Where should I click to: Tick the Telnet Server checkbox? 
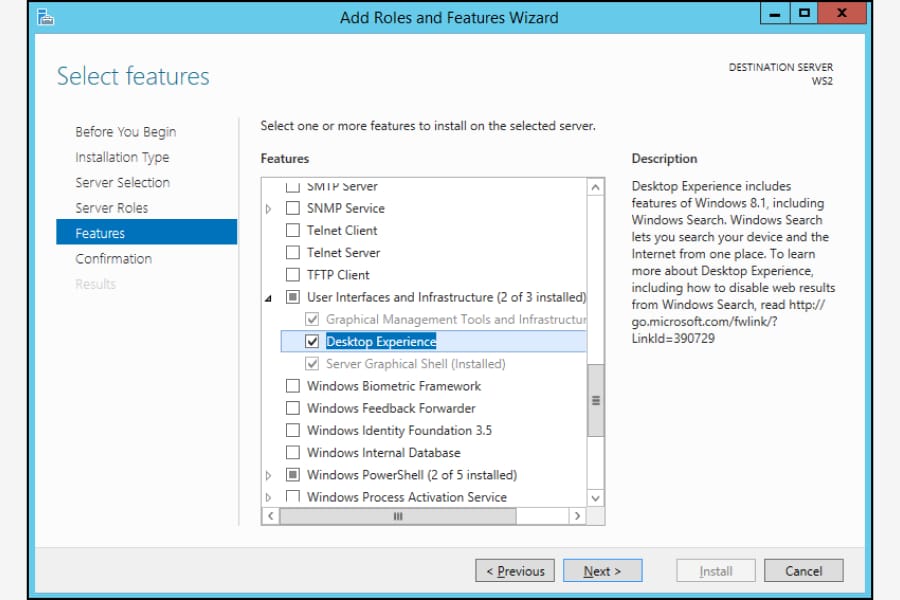point(293,253)
